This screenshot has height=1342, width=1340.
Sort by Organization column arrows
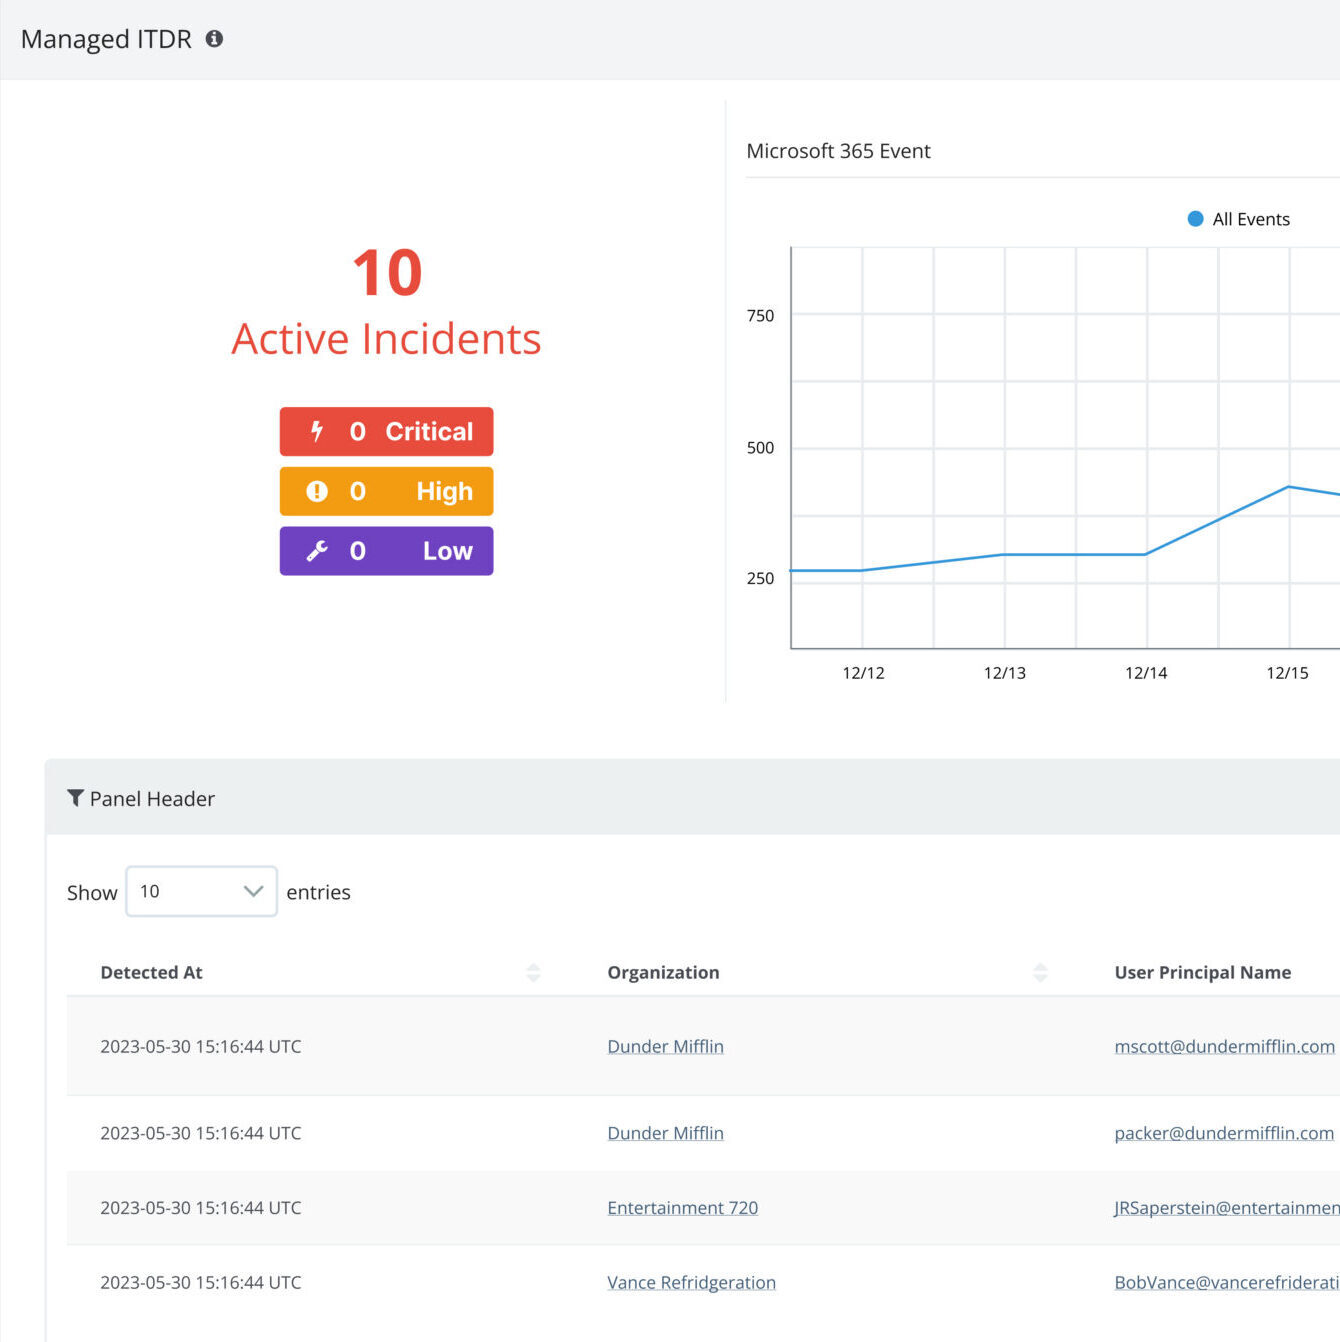point(1040,972)
